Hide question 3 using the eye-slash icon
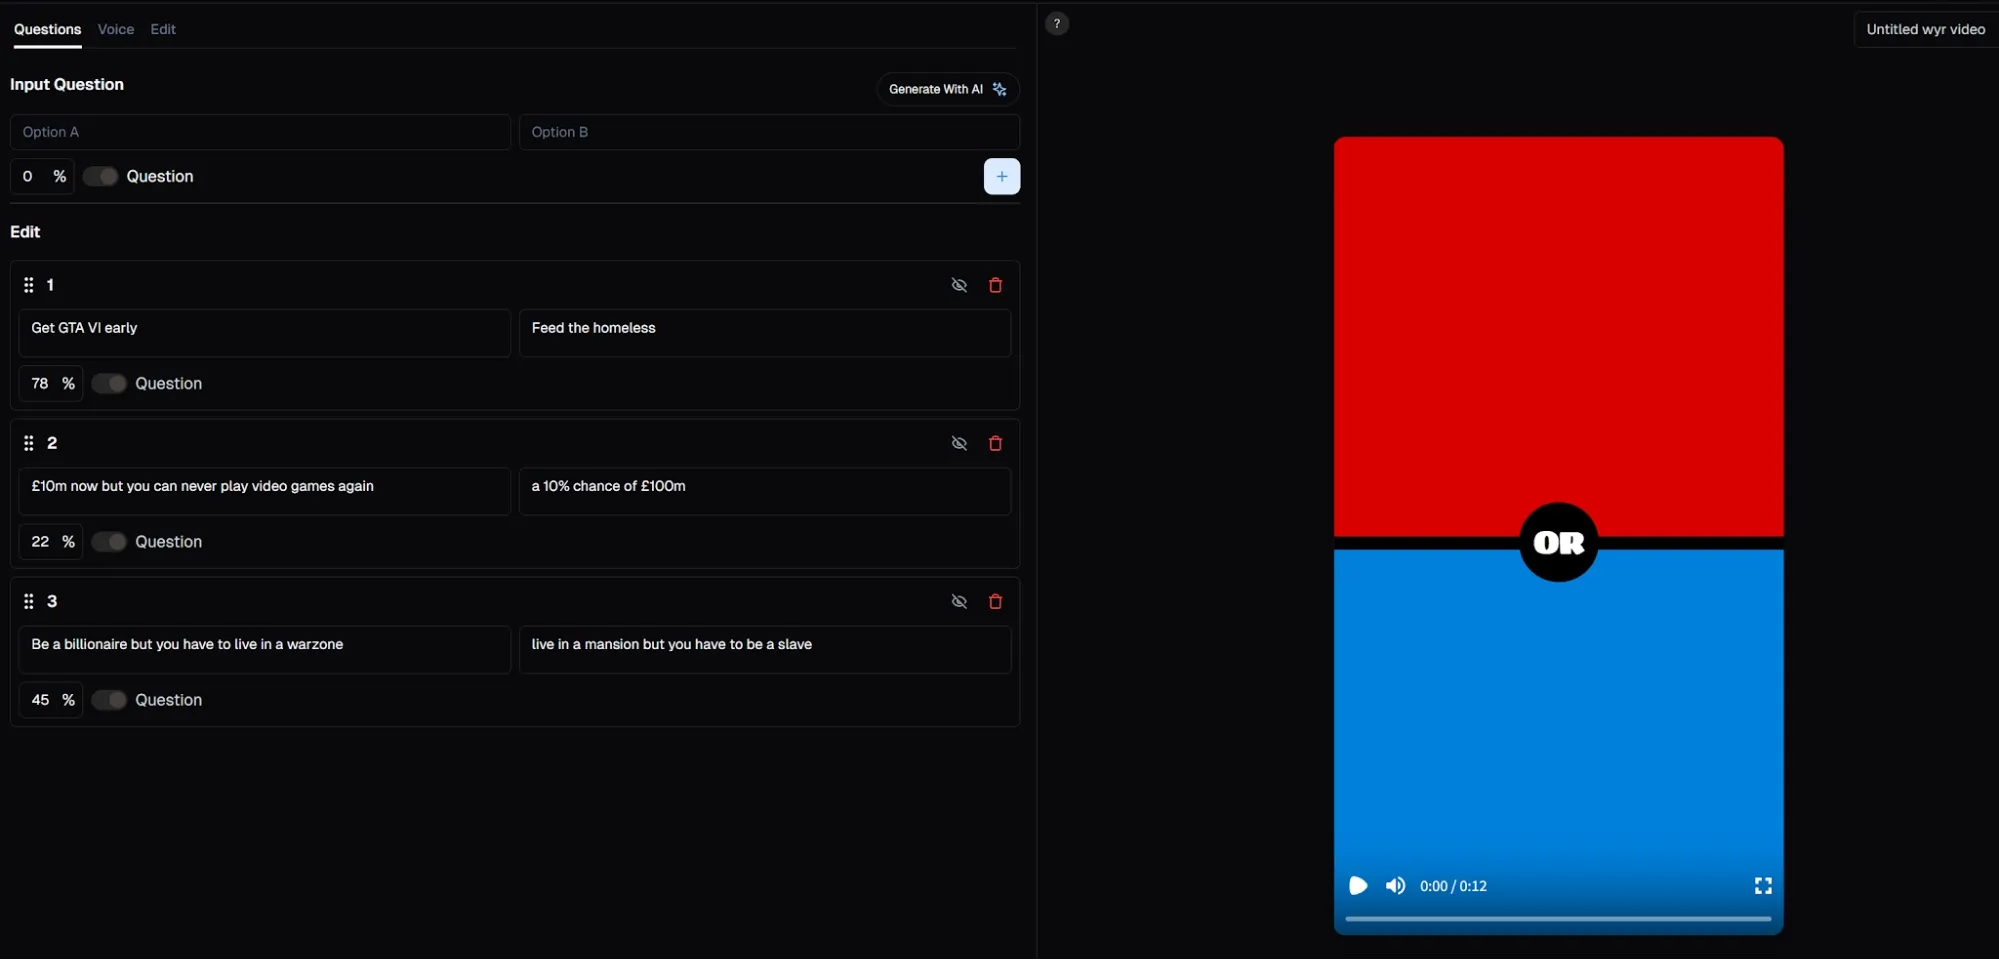Screen dimensions: 1999x960 959,601
